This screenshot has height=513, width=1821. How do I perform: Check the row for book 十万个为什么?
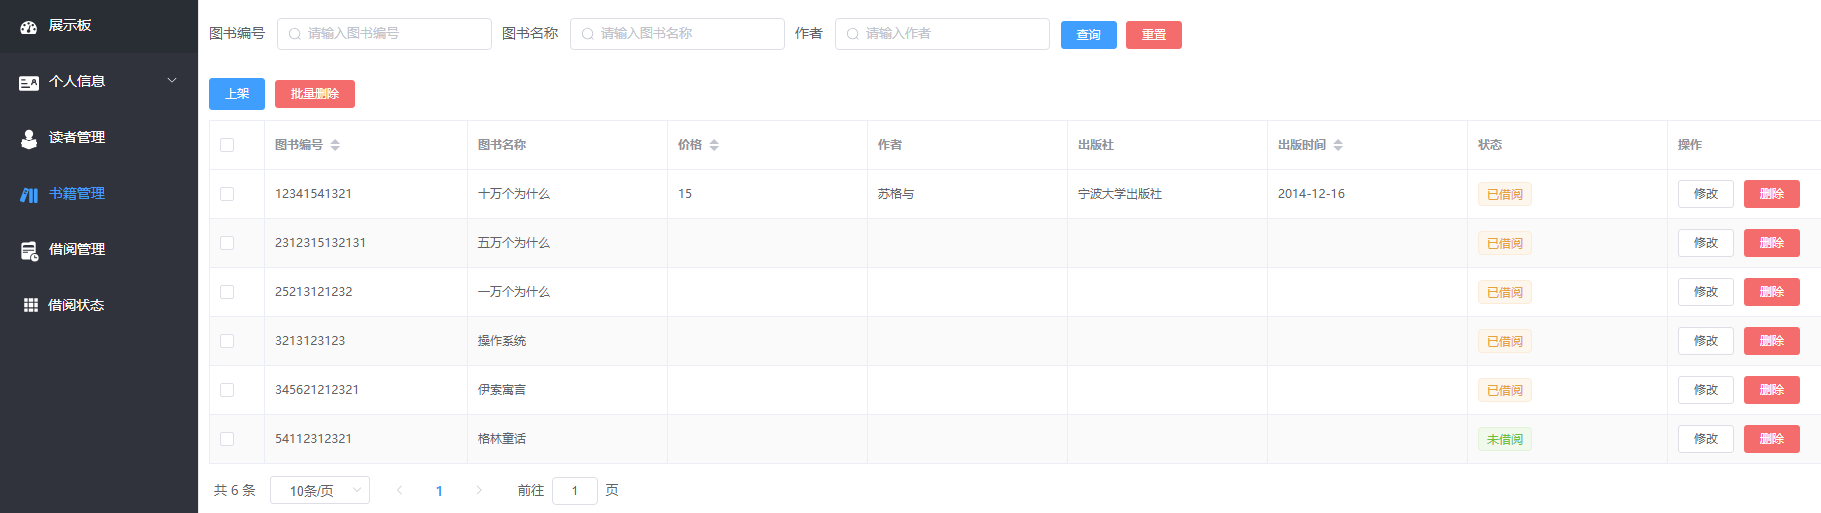[x=227, y=194]
